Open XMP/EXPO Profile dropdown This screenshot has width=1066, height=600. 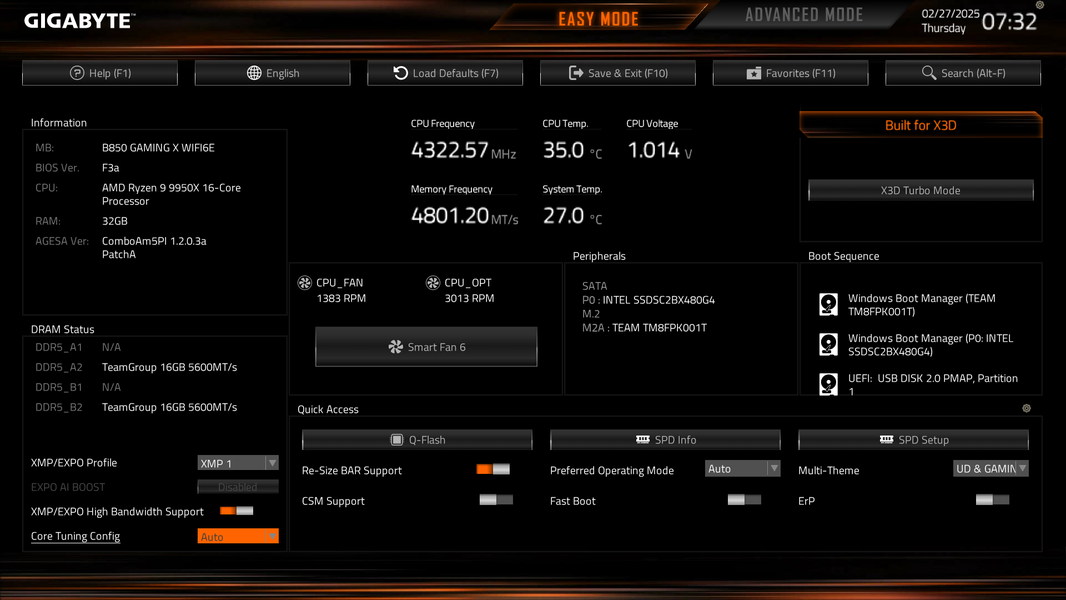click(x=238, y=463)
